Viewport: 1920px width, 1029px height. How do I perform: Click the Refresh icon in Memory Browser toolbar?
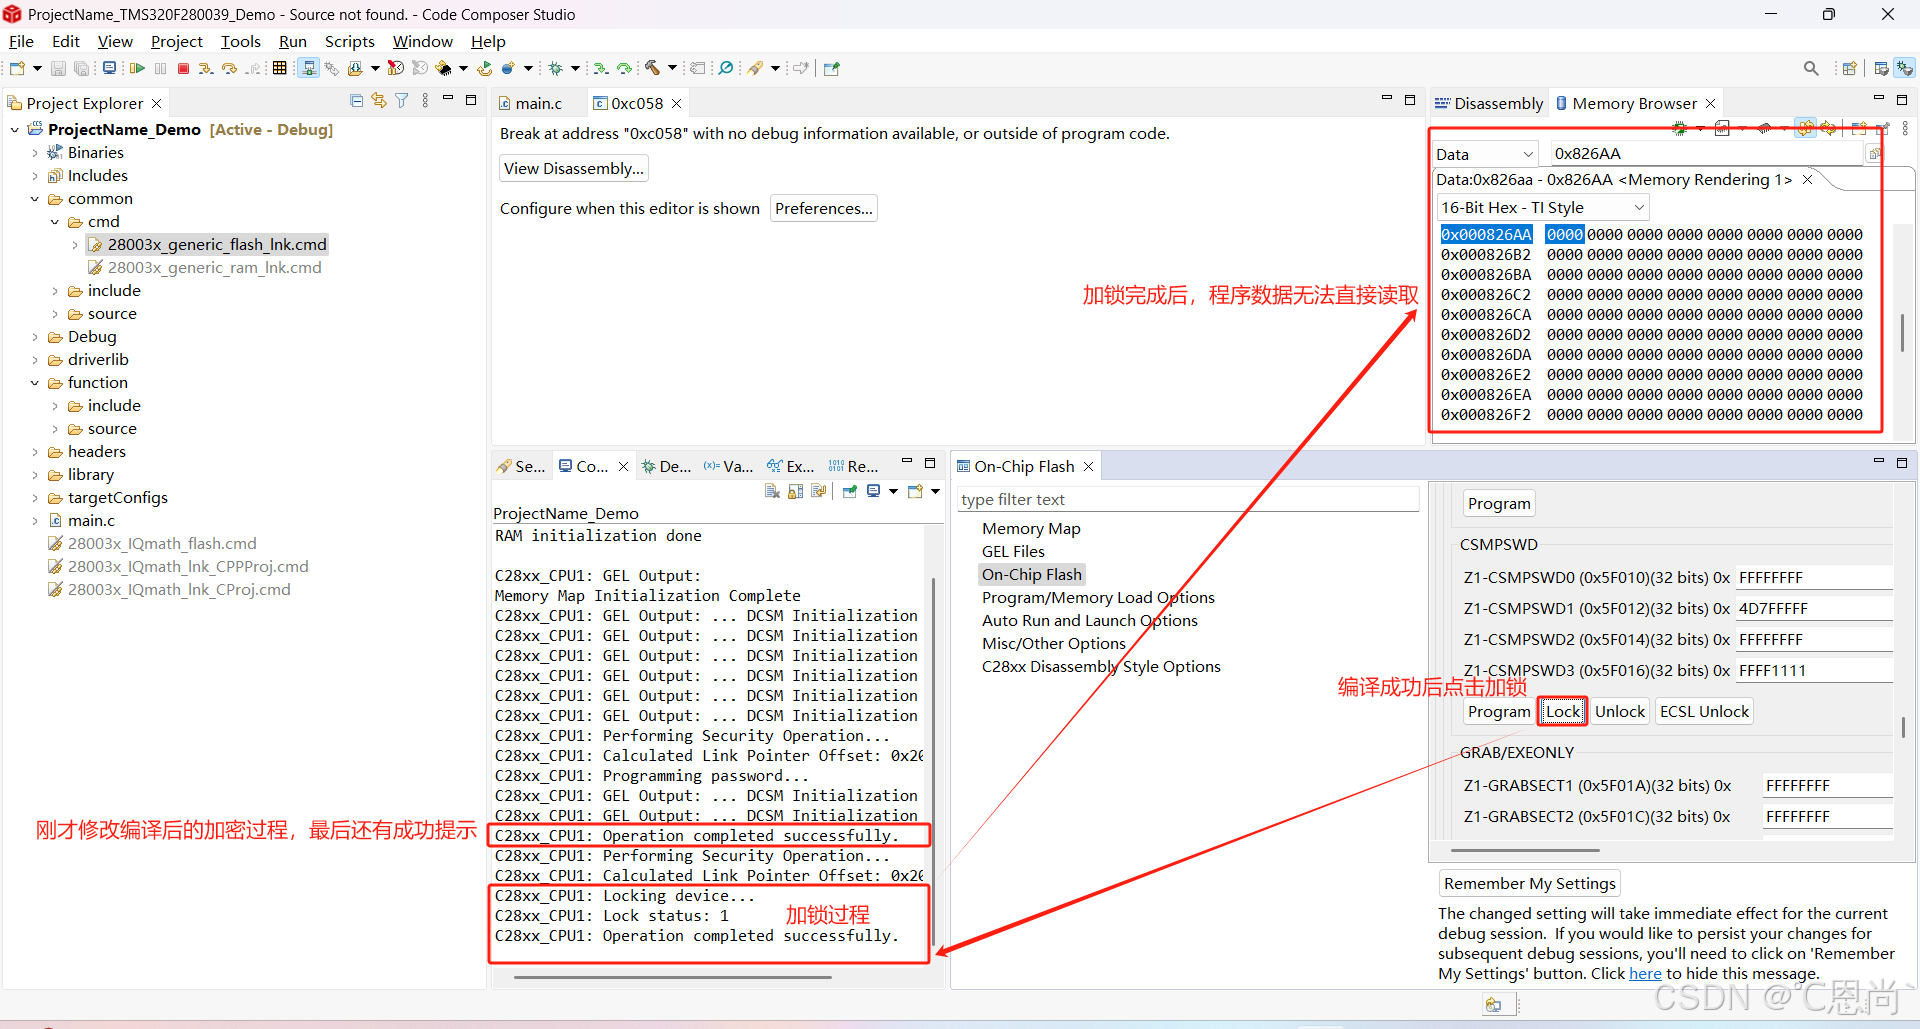pyautogui.click(x=1828, y=128)
